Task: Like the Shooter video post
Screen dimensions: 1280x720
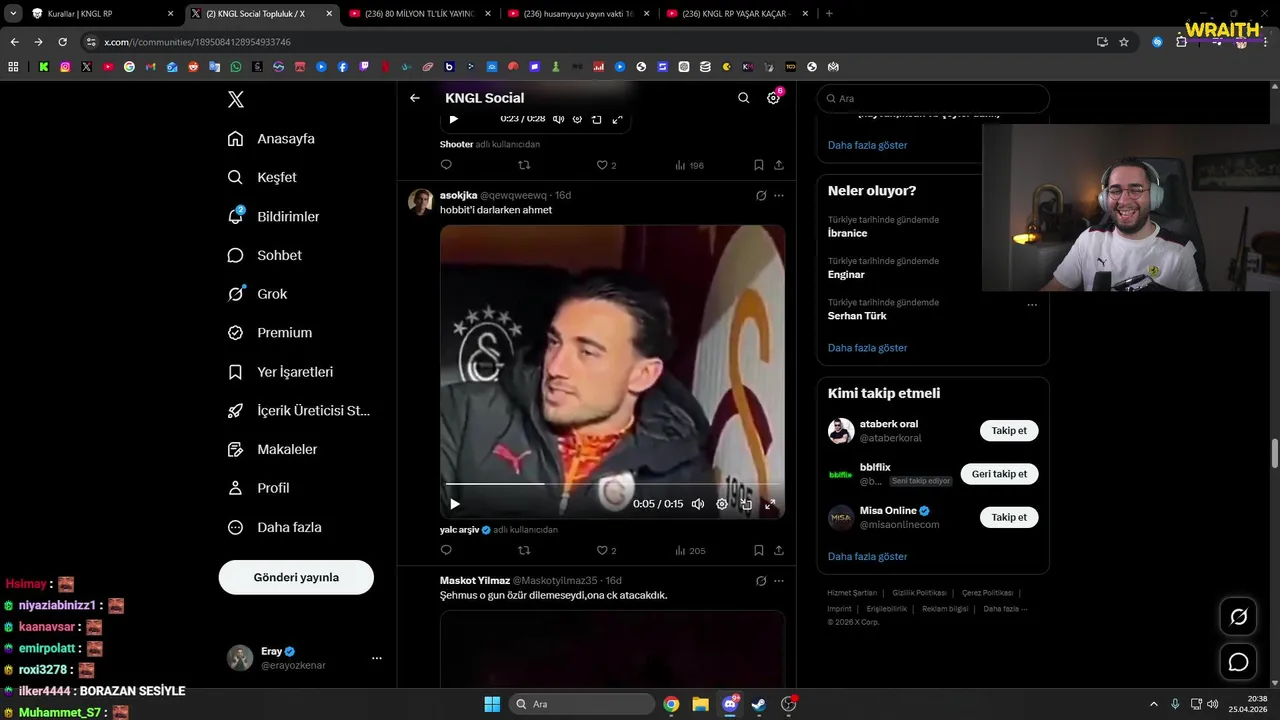Action: coord(606,165)
